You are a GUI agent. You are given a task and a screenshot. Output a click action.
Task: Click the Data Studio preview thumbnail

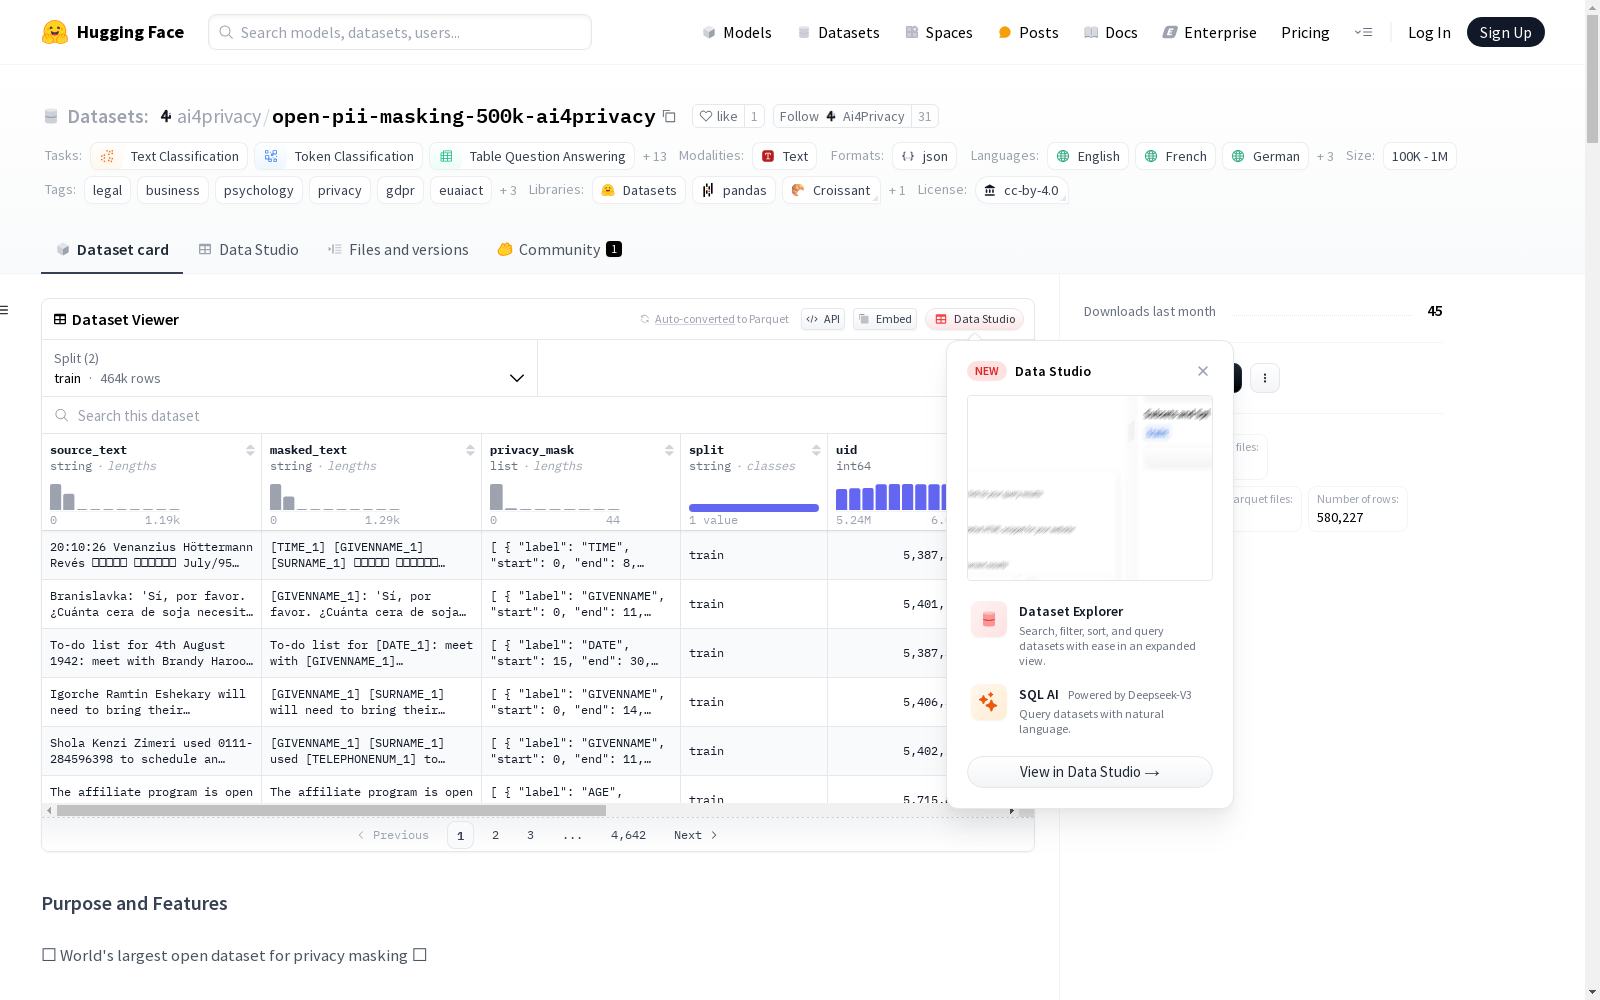[x=1090, y=488]
